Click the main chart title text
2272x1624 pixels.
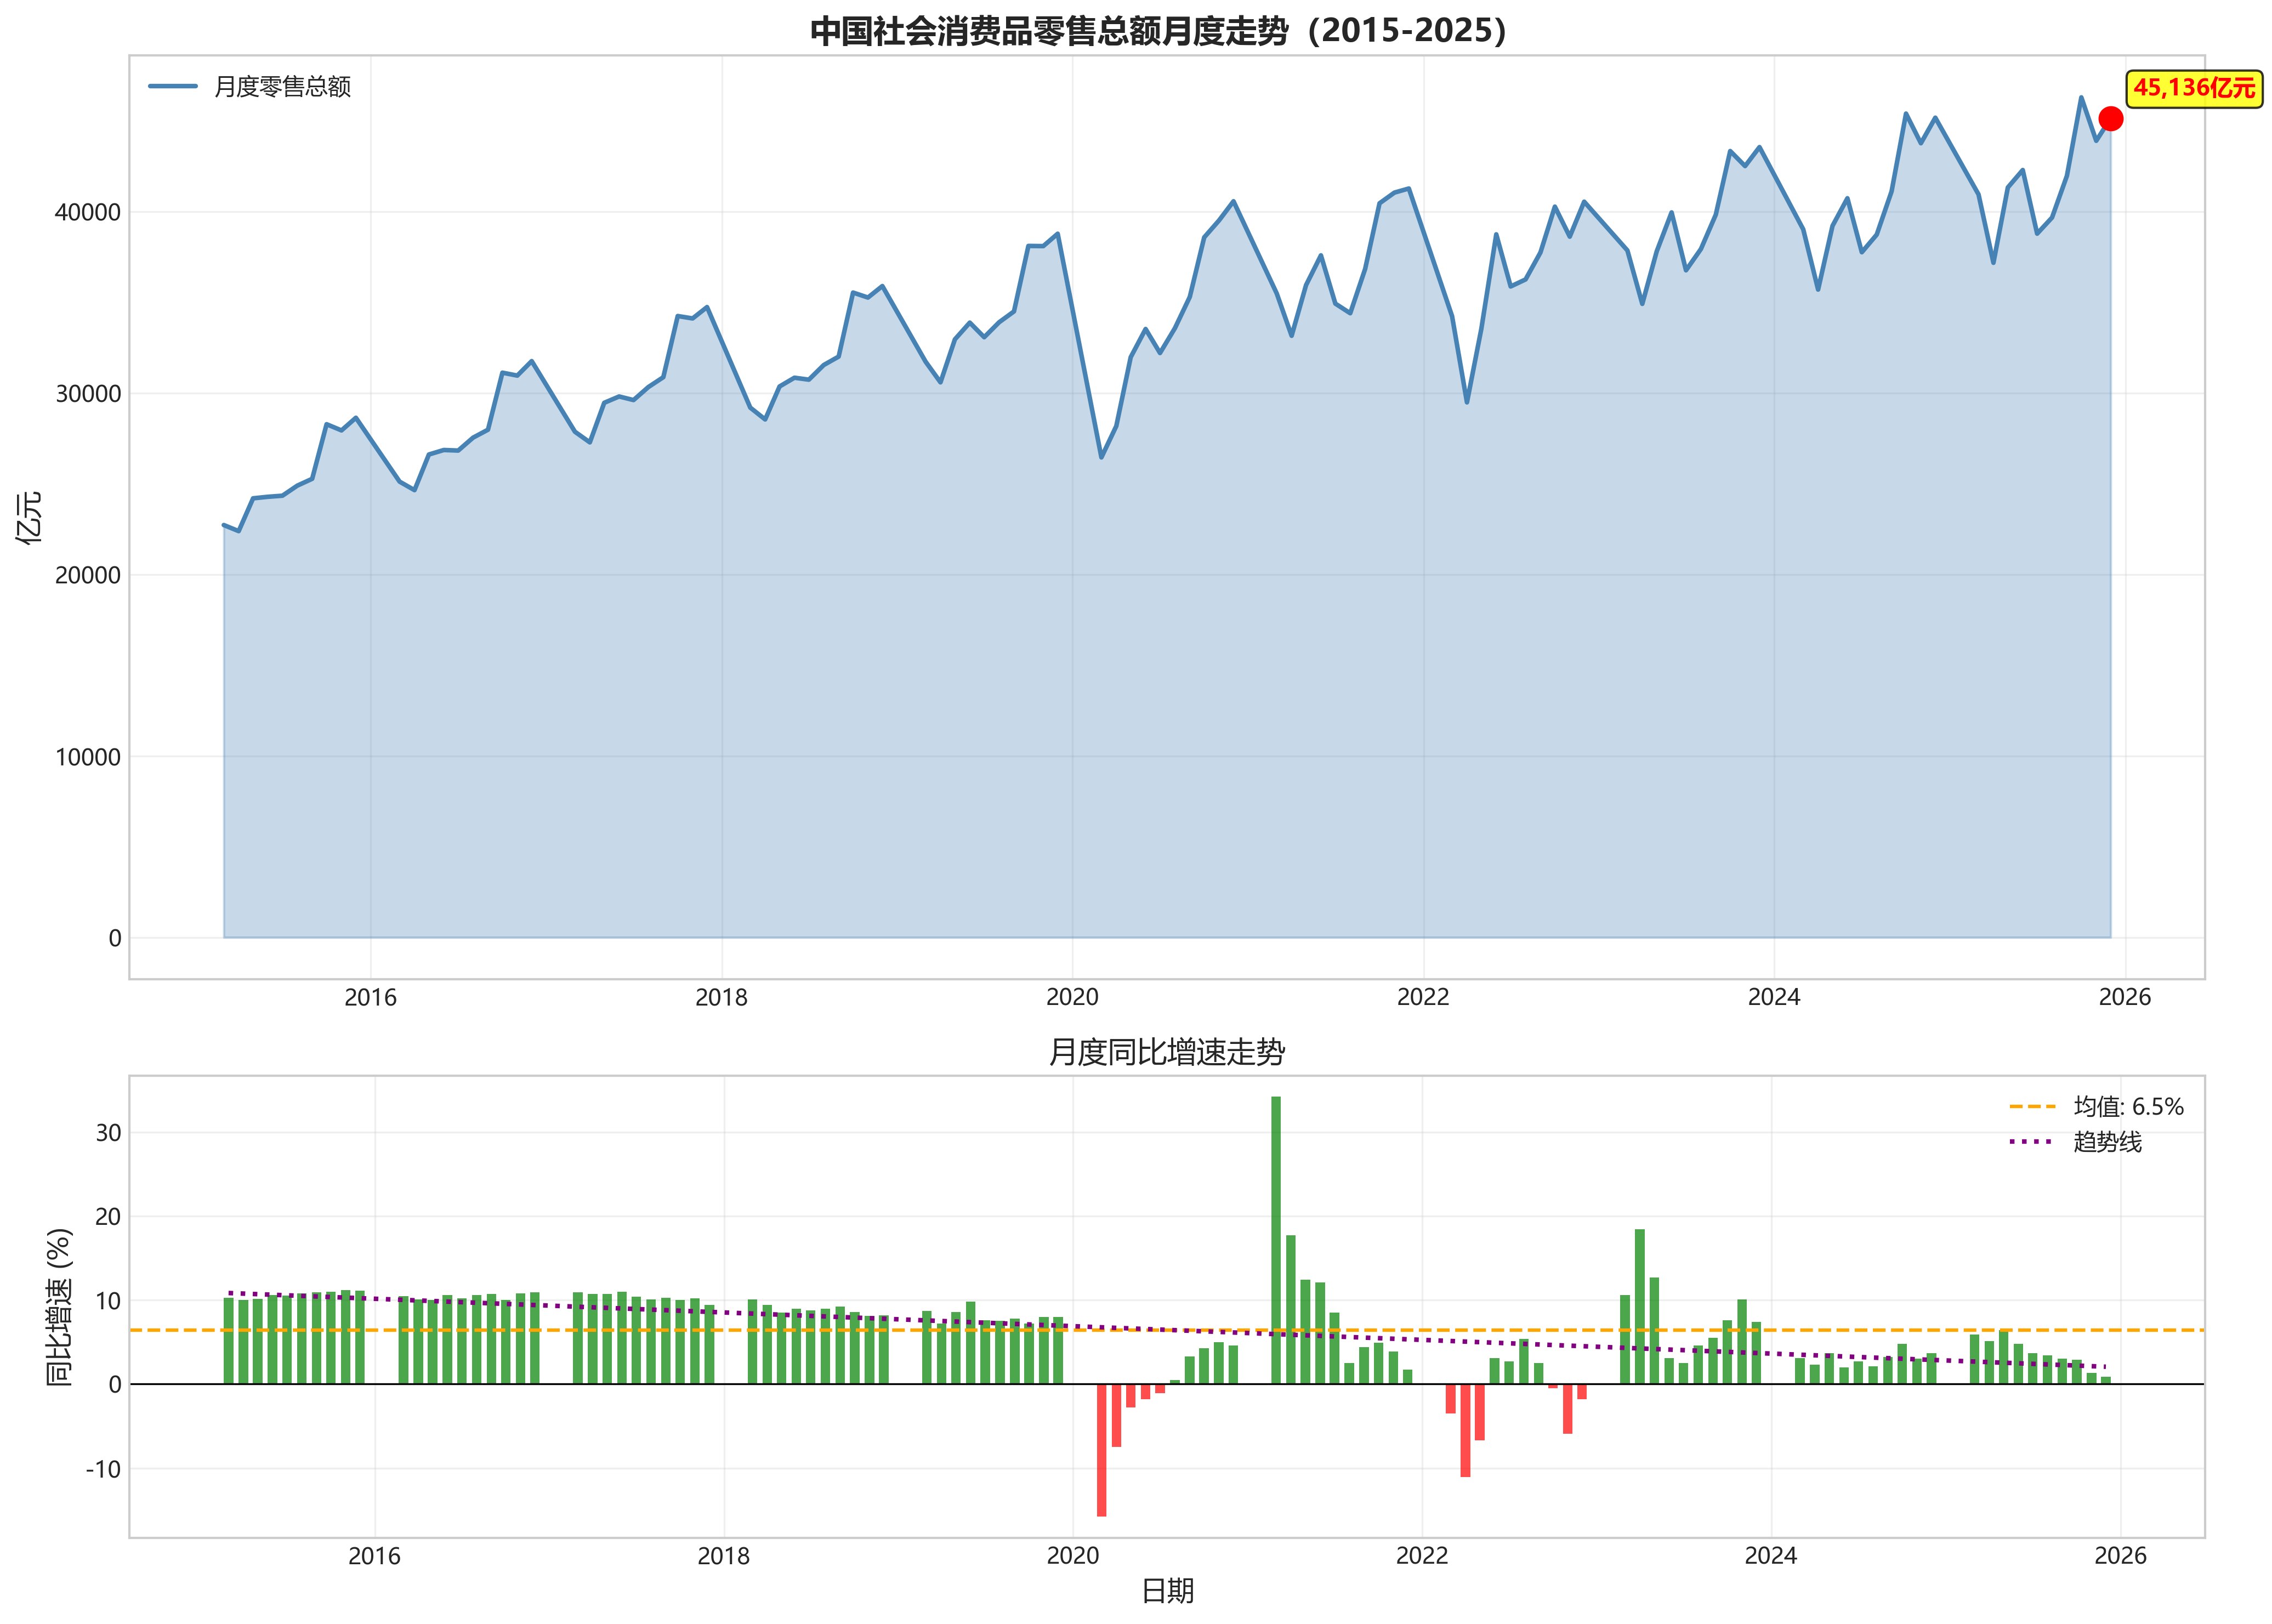(x=1158, y=31)
